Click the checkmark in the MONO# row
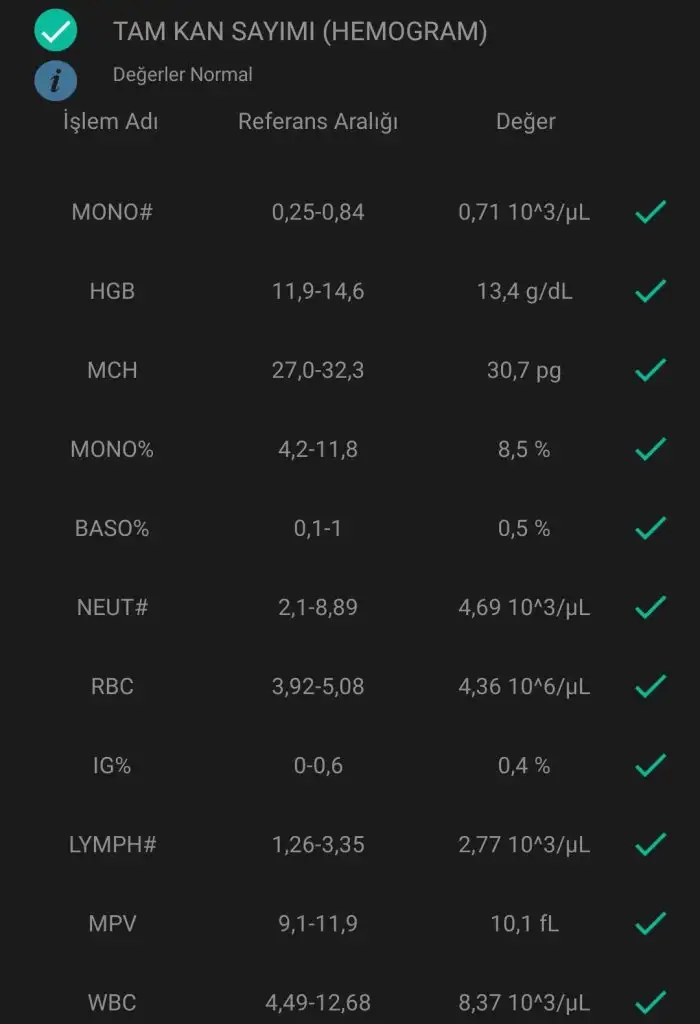 (651, 212)
